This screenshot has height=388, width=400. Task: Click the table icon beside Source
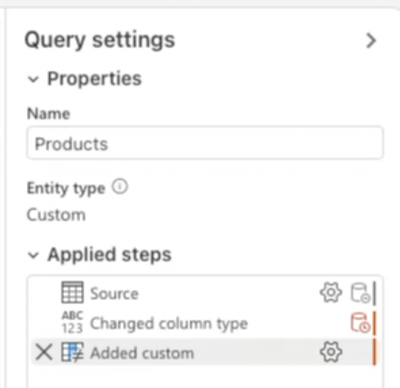point(72,292)
